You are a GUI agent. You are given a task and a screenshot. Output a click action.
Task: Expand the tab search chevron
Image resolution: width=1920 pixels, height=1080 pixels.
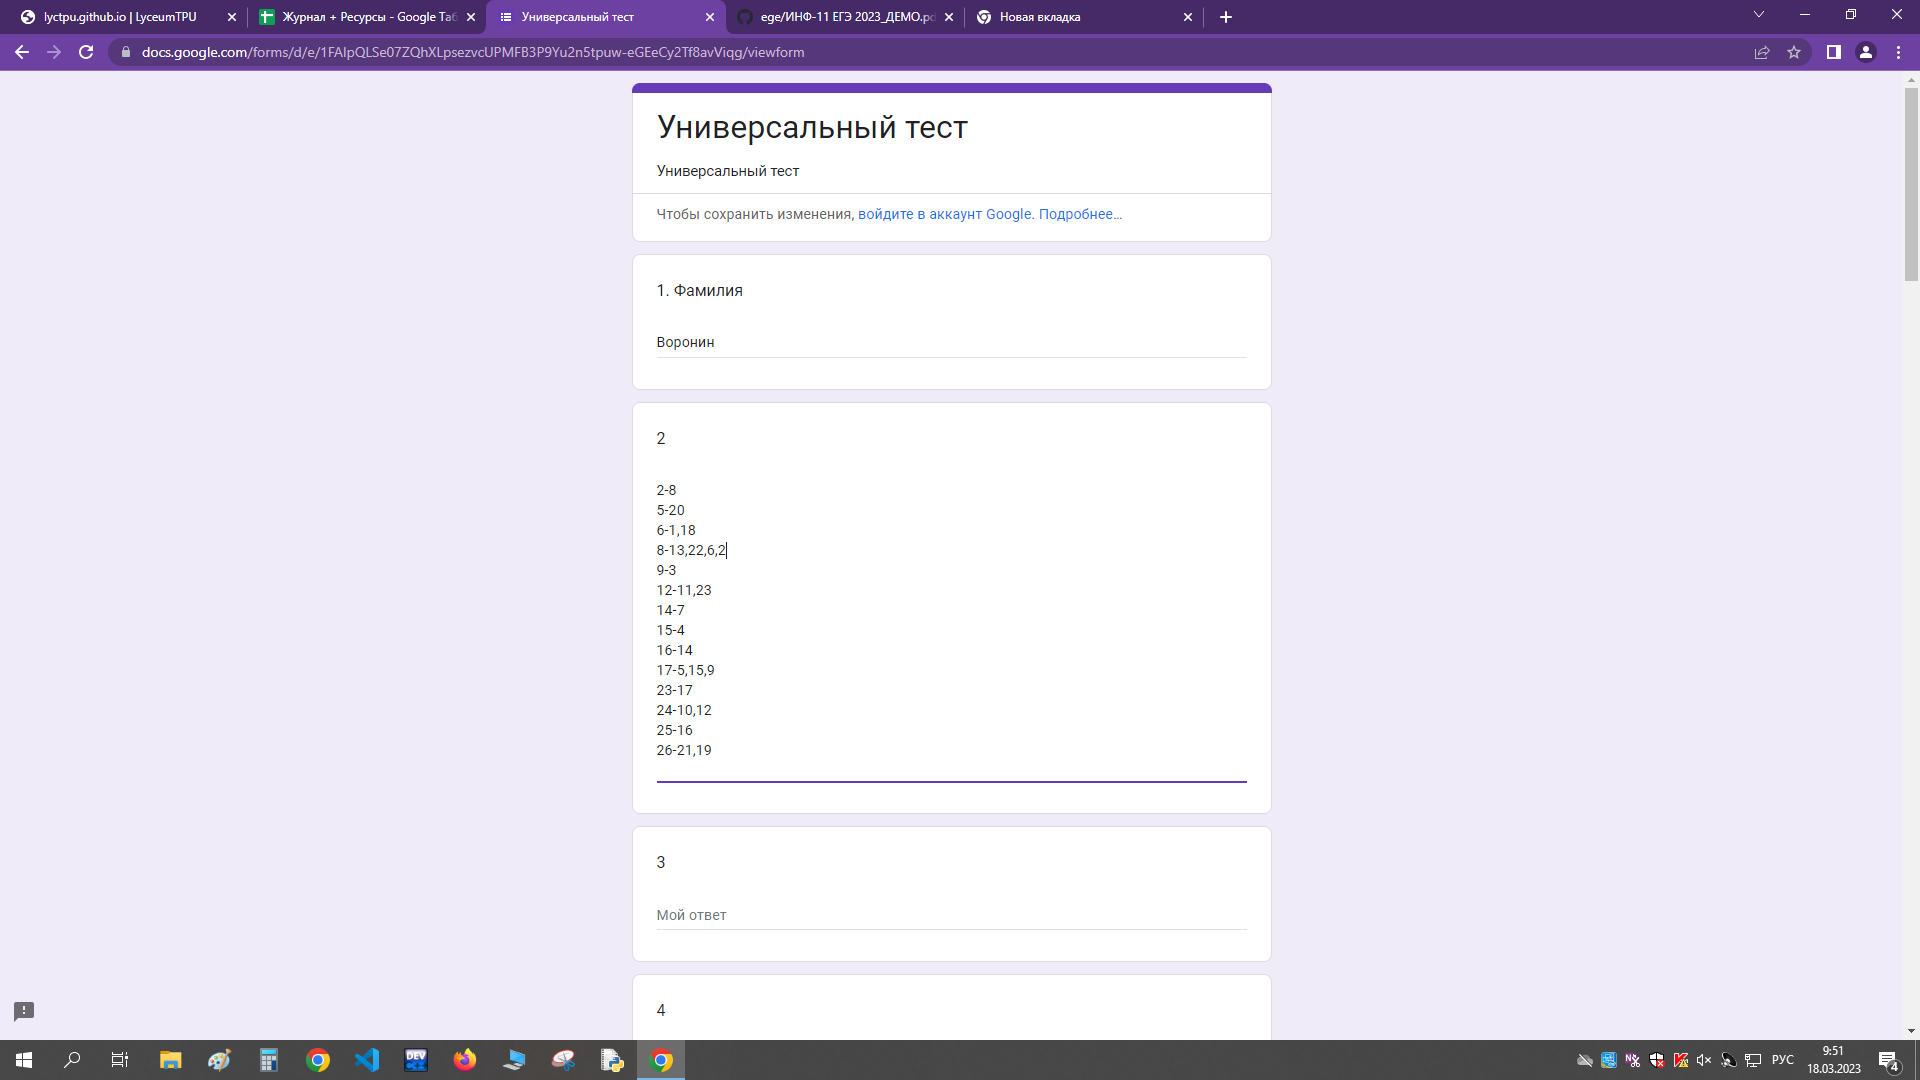click(1758, 15)
